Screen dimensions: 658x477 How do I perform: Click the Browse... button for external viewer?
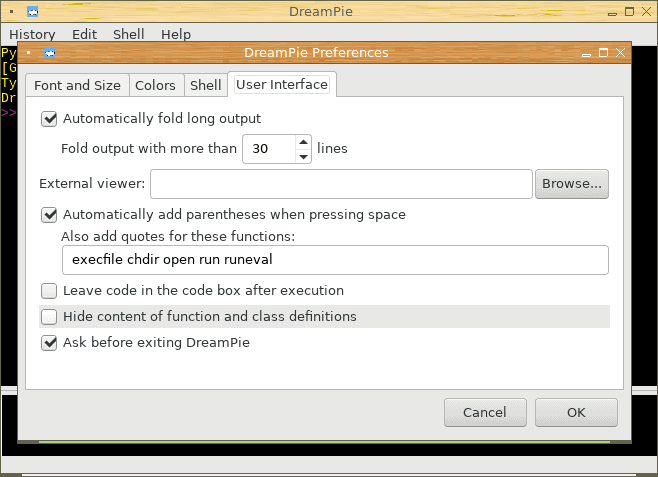[x=572, y=184]
